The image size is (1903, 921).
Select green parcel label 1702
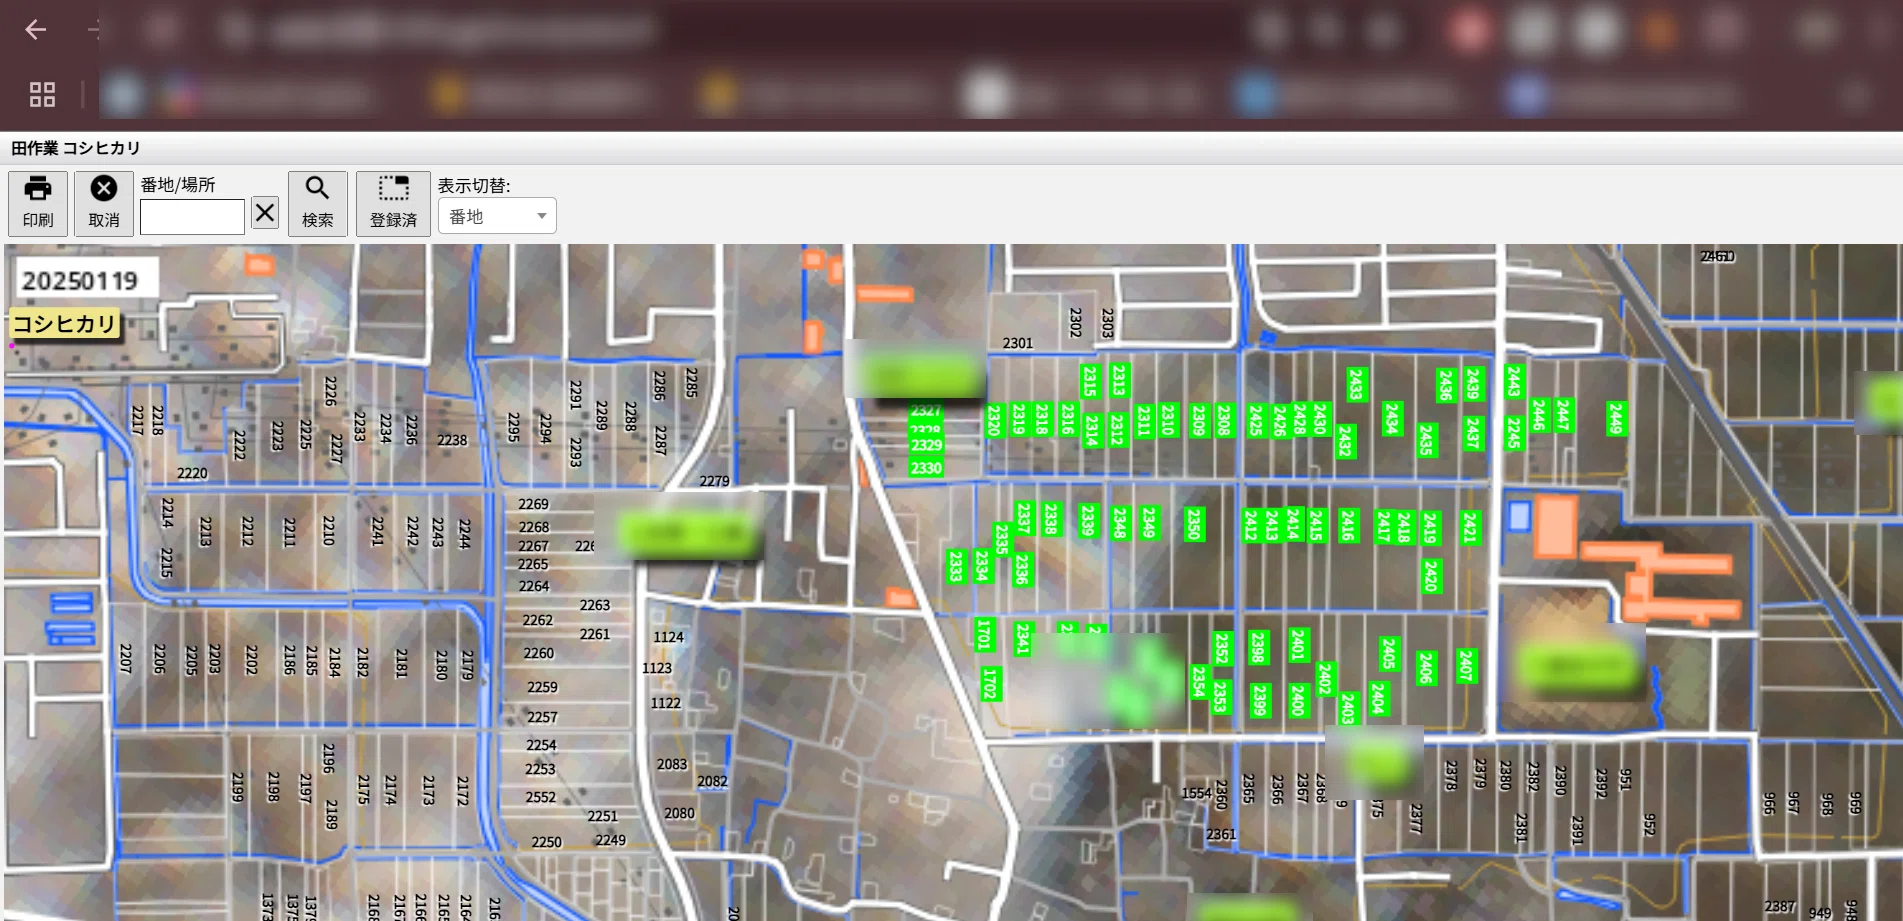[x=989, y=683]
